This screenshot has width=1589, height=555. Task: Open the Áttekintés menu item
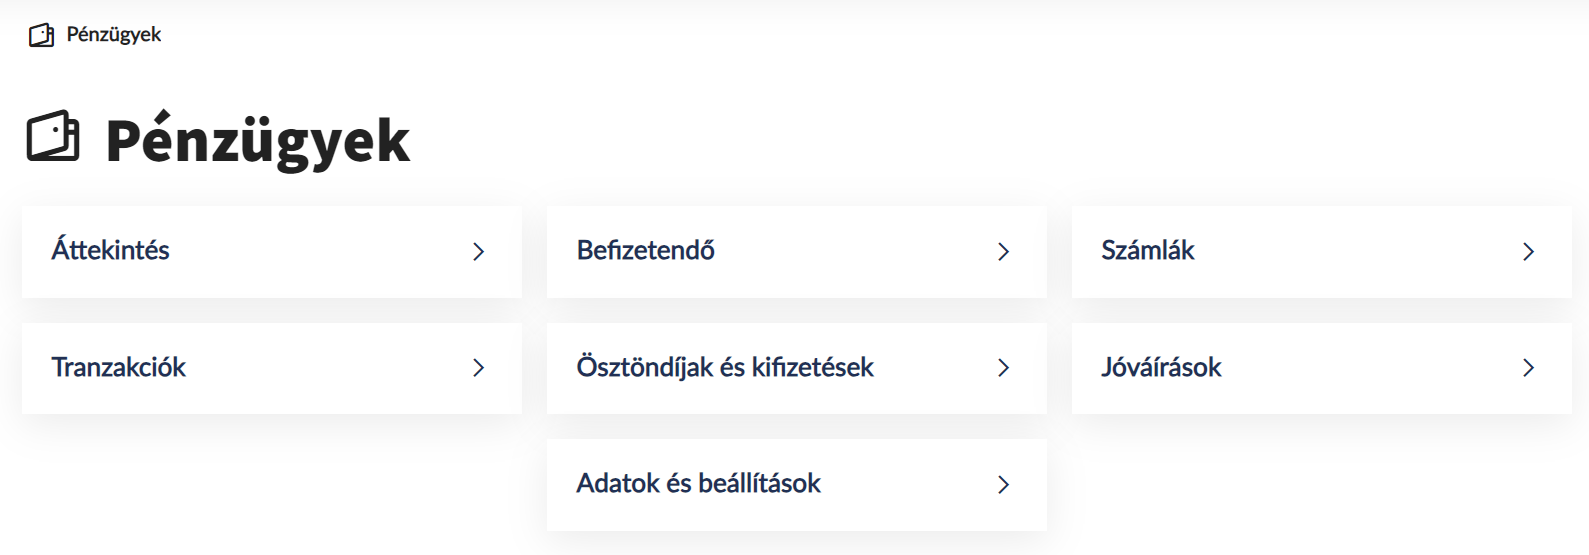coord(111,250)
